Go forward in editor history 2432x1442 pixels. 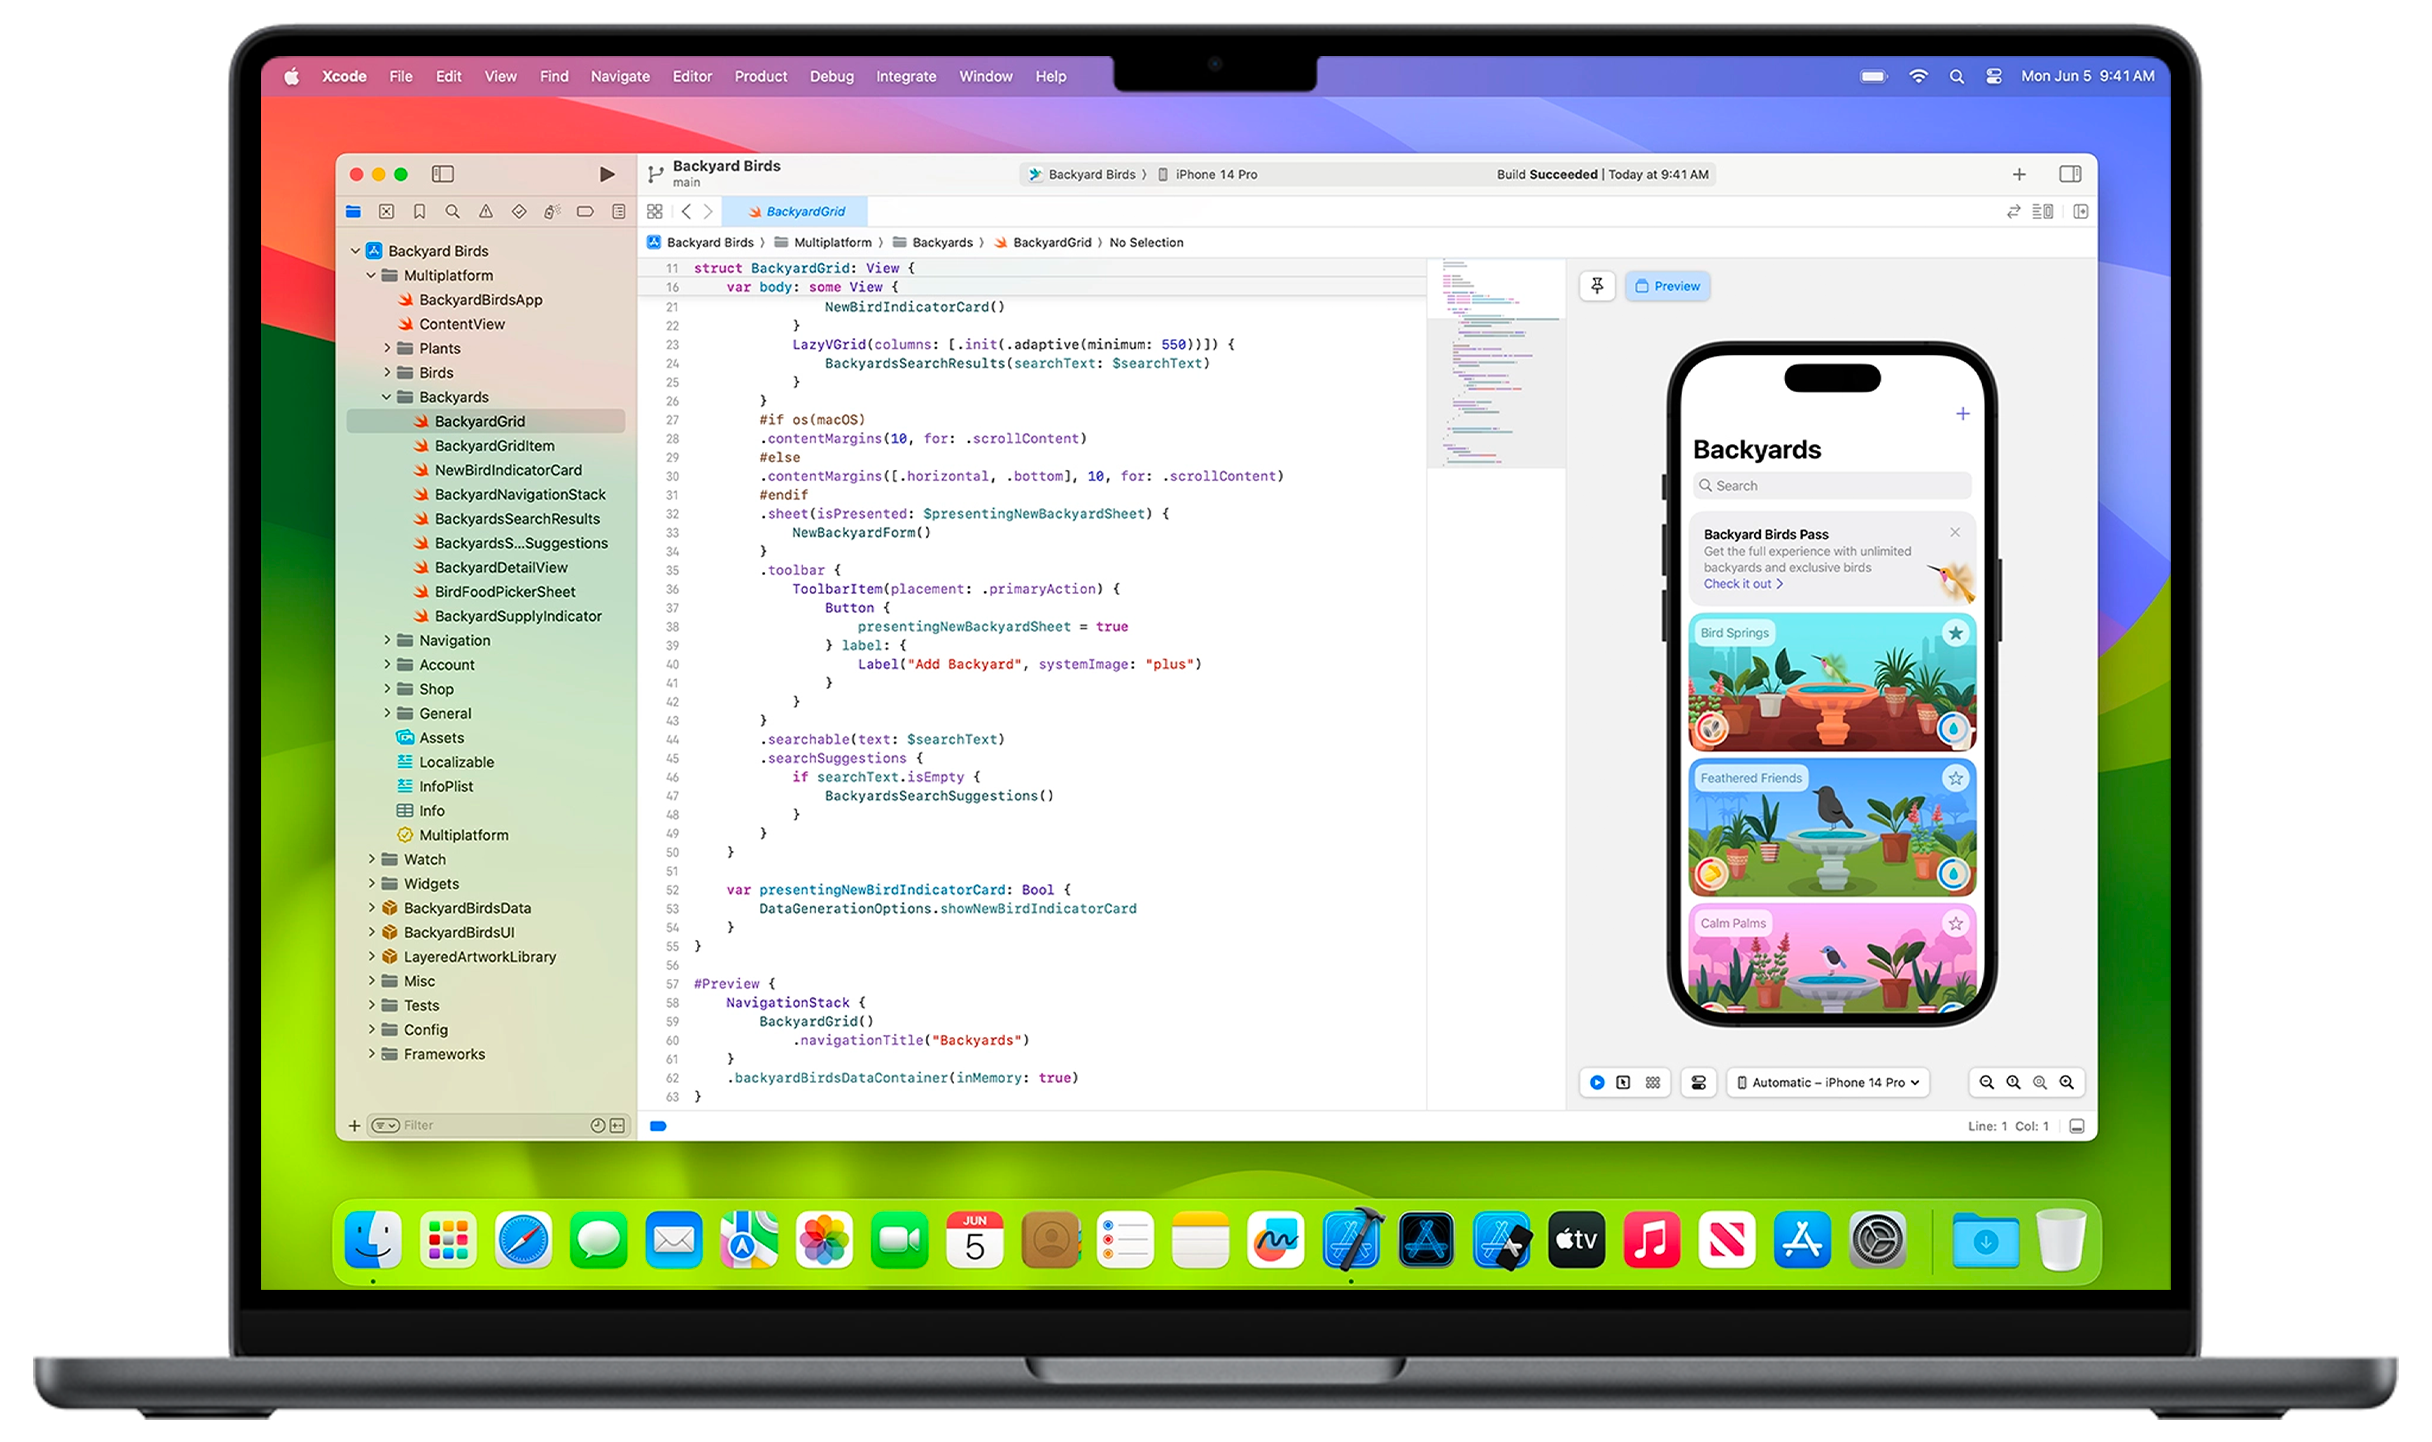click(708, 211)
